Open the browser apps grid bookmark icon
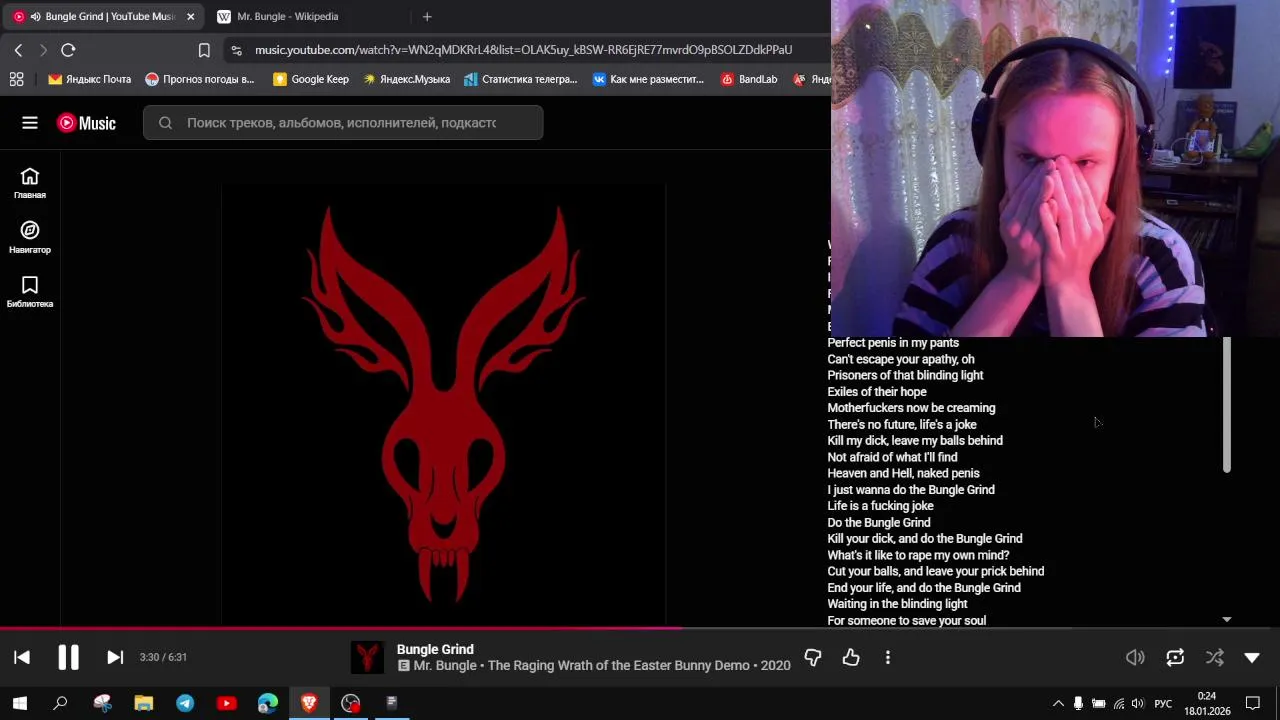The width and height of the screenshot is (1280, 720). pyautogui.click(x=16, y=79)
